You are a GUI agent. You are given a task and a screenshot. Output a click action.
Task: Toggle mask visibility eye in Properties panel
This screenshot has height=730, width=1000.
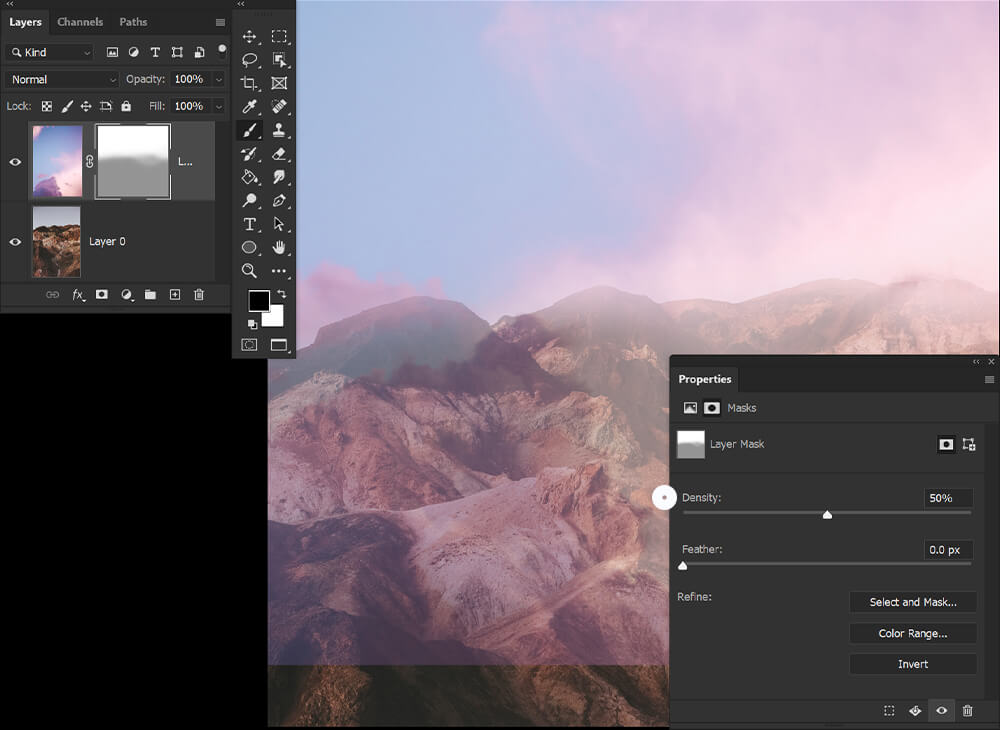941,710
